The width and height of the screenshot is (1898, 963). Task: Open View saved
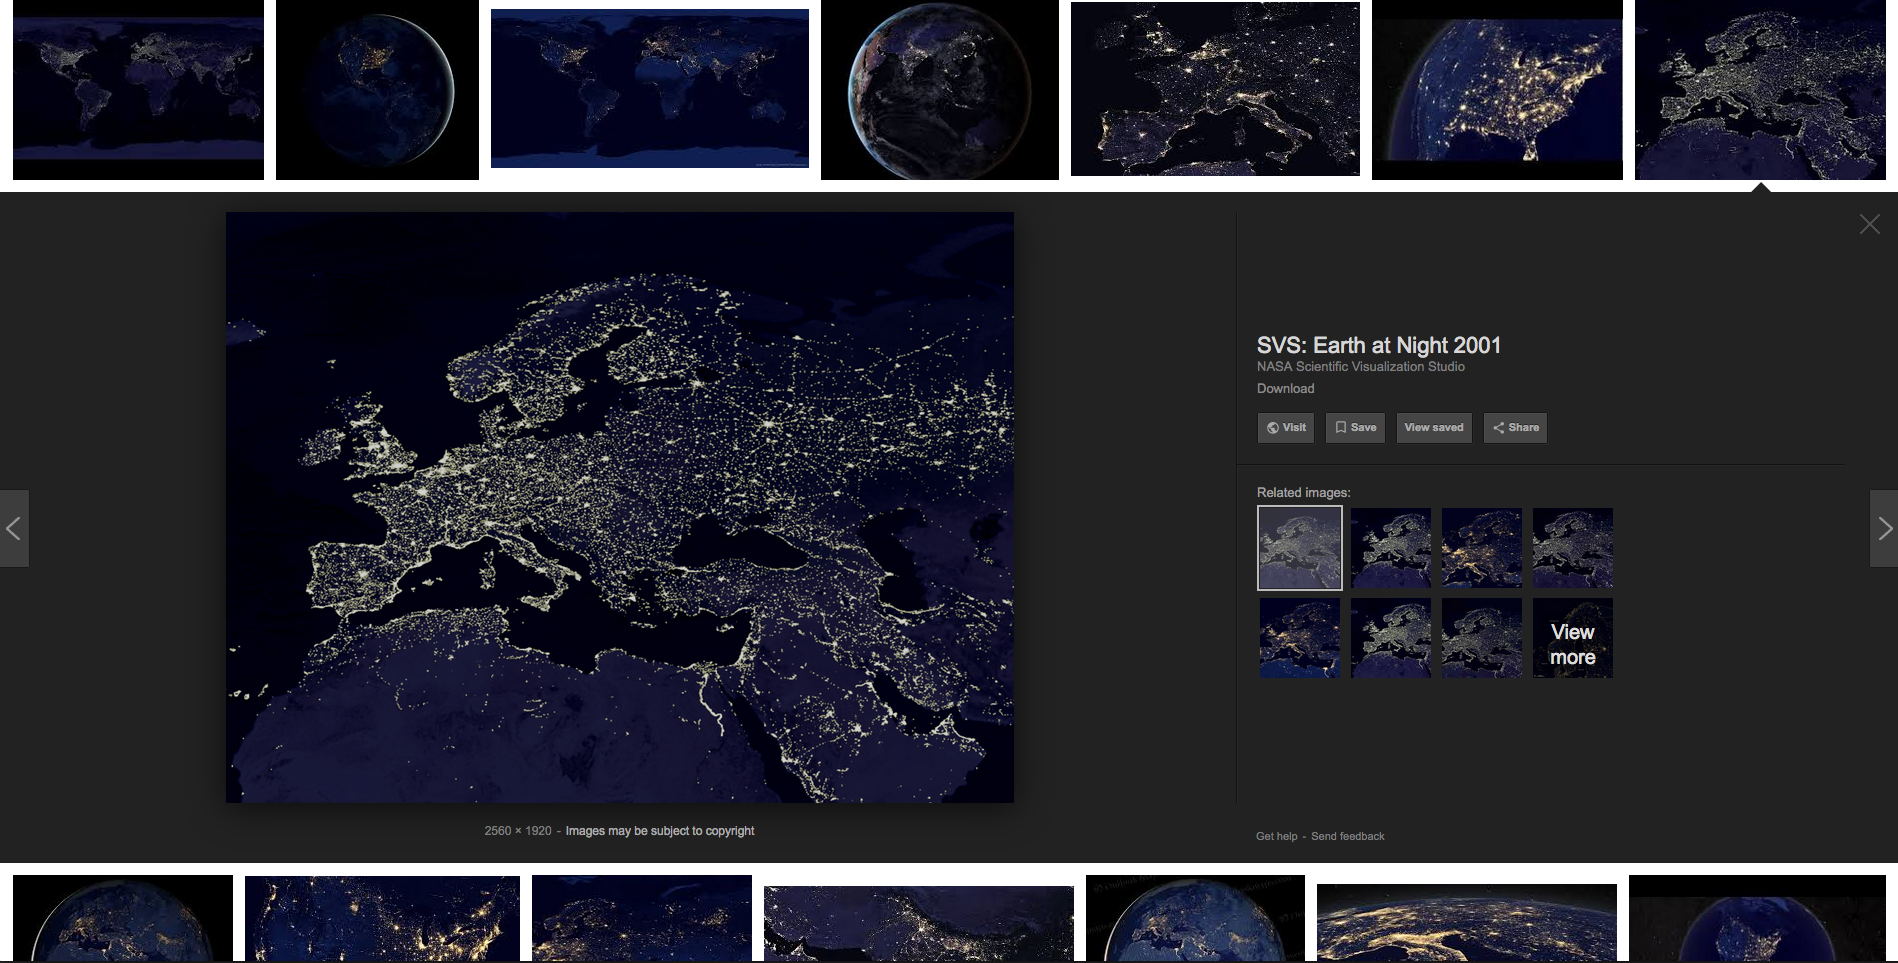click(x=1434, y=428)
